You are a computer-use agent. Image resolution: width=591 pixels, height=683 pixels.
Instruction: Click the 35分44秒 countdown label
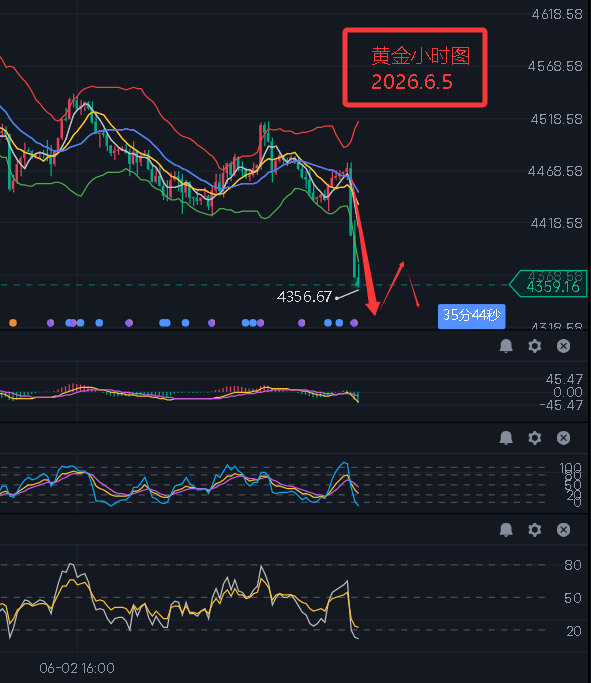(x=471, y=316)
